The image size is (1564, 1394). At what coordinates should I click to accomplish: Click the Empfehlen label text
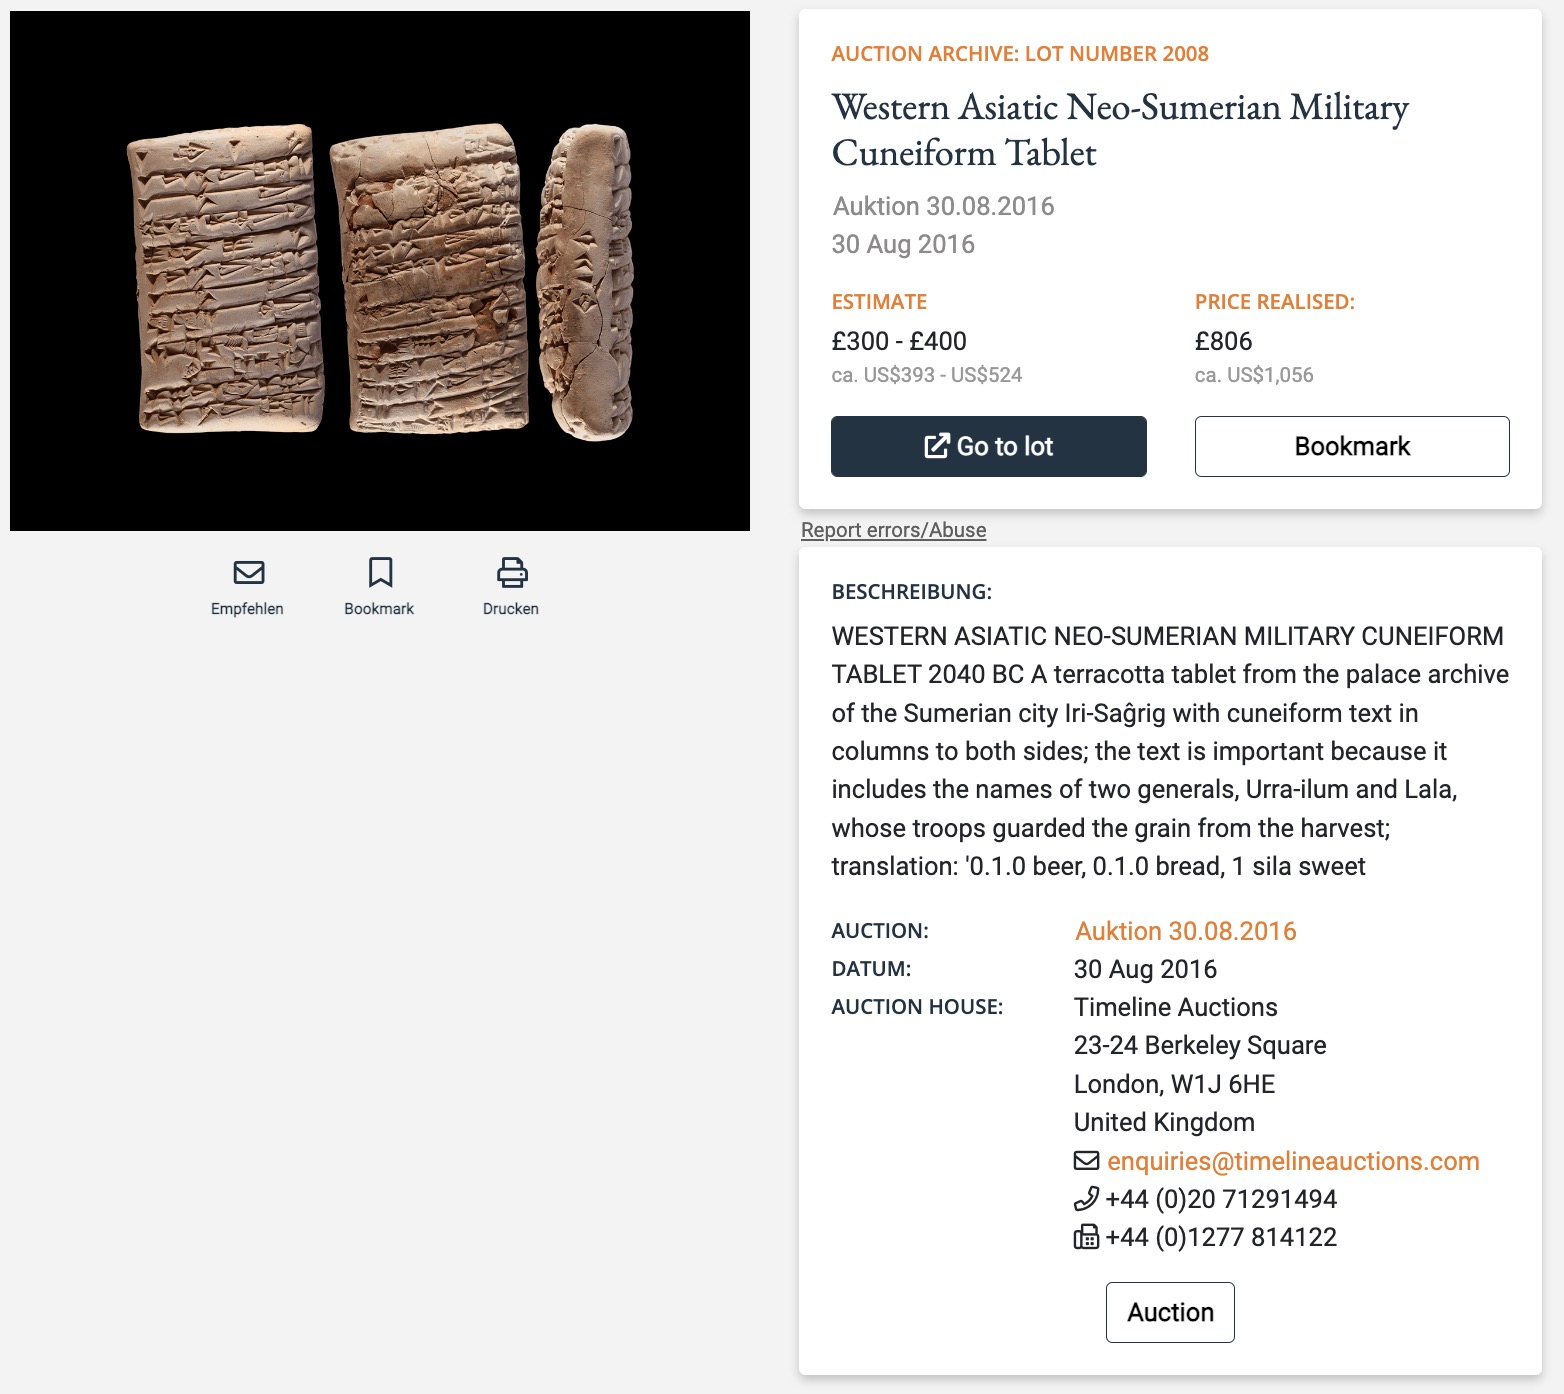coord(247,609)
